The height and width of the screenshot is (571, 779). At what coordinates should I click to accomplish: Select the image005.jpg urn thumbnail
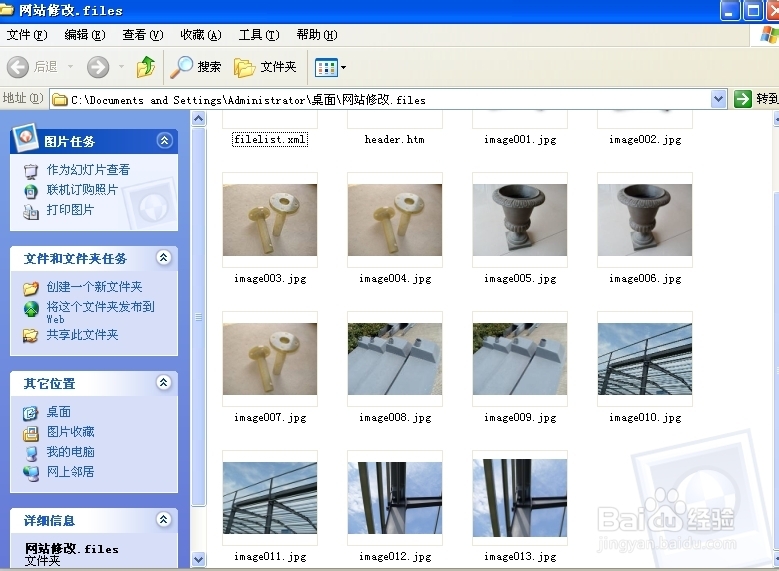(x=520, y=220)
